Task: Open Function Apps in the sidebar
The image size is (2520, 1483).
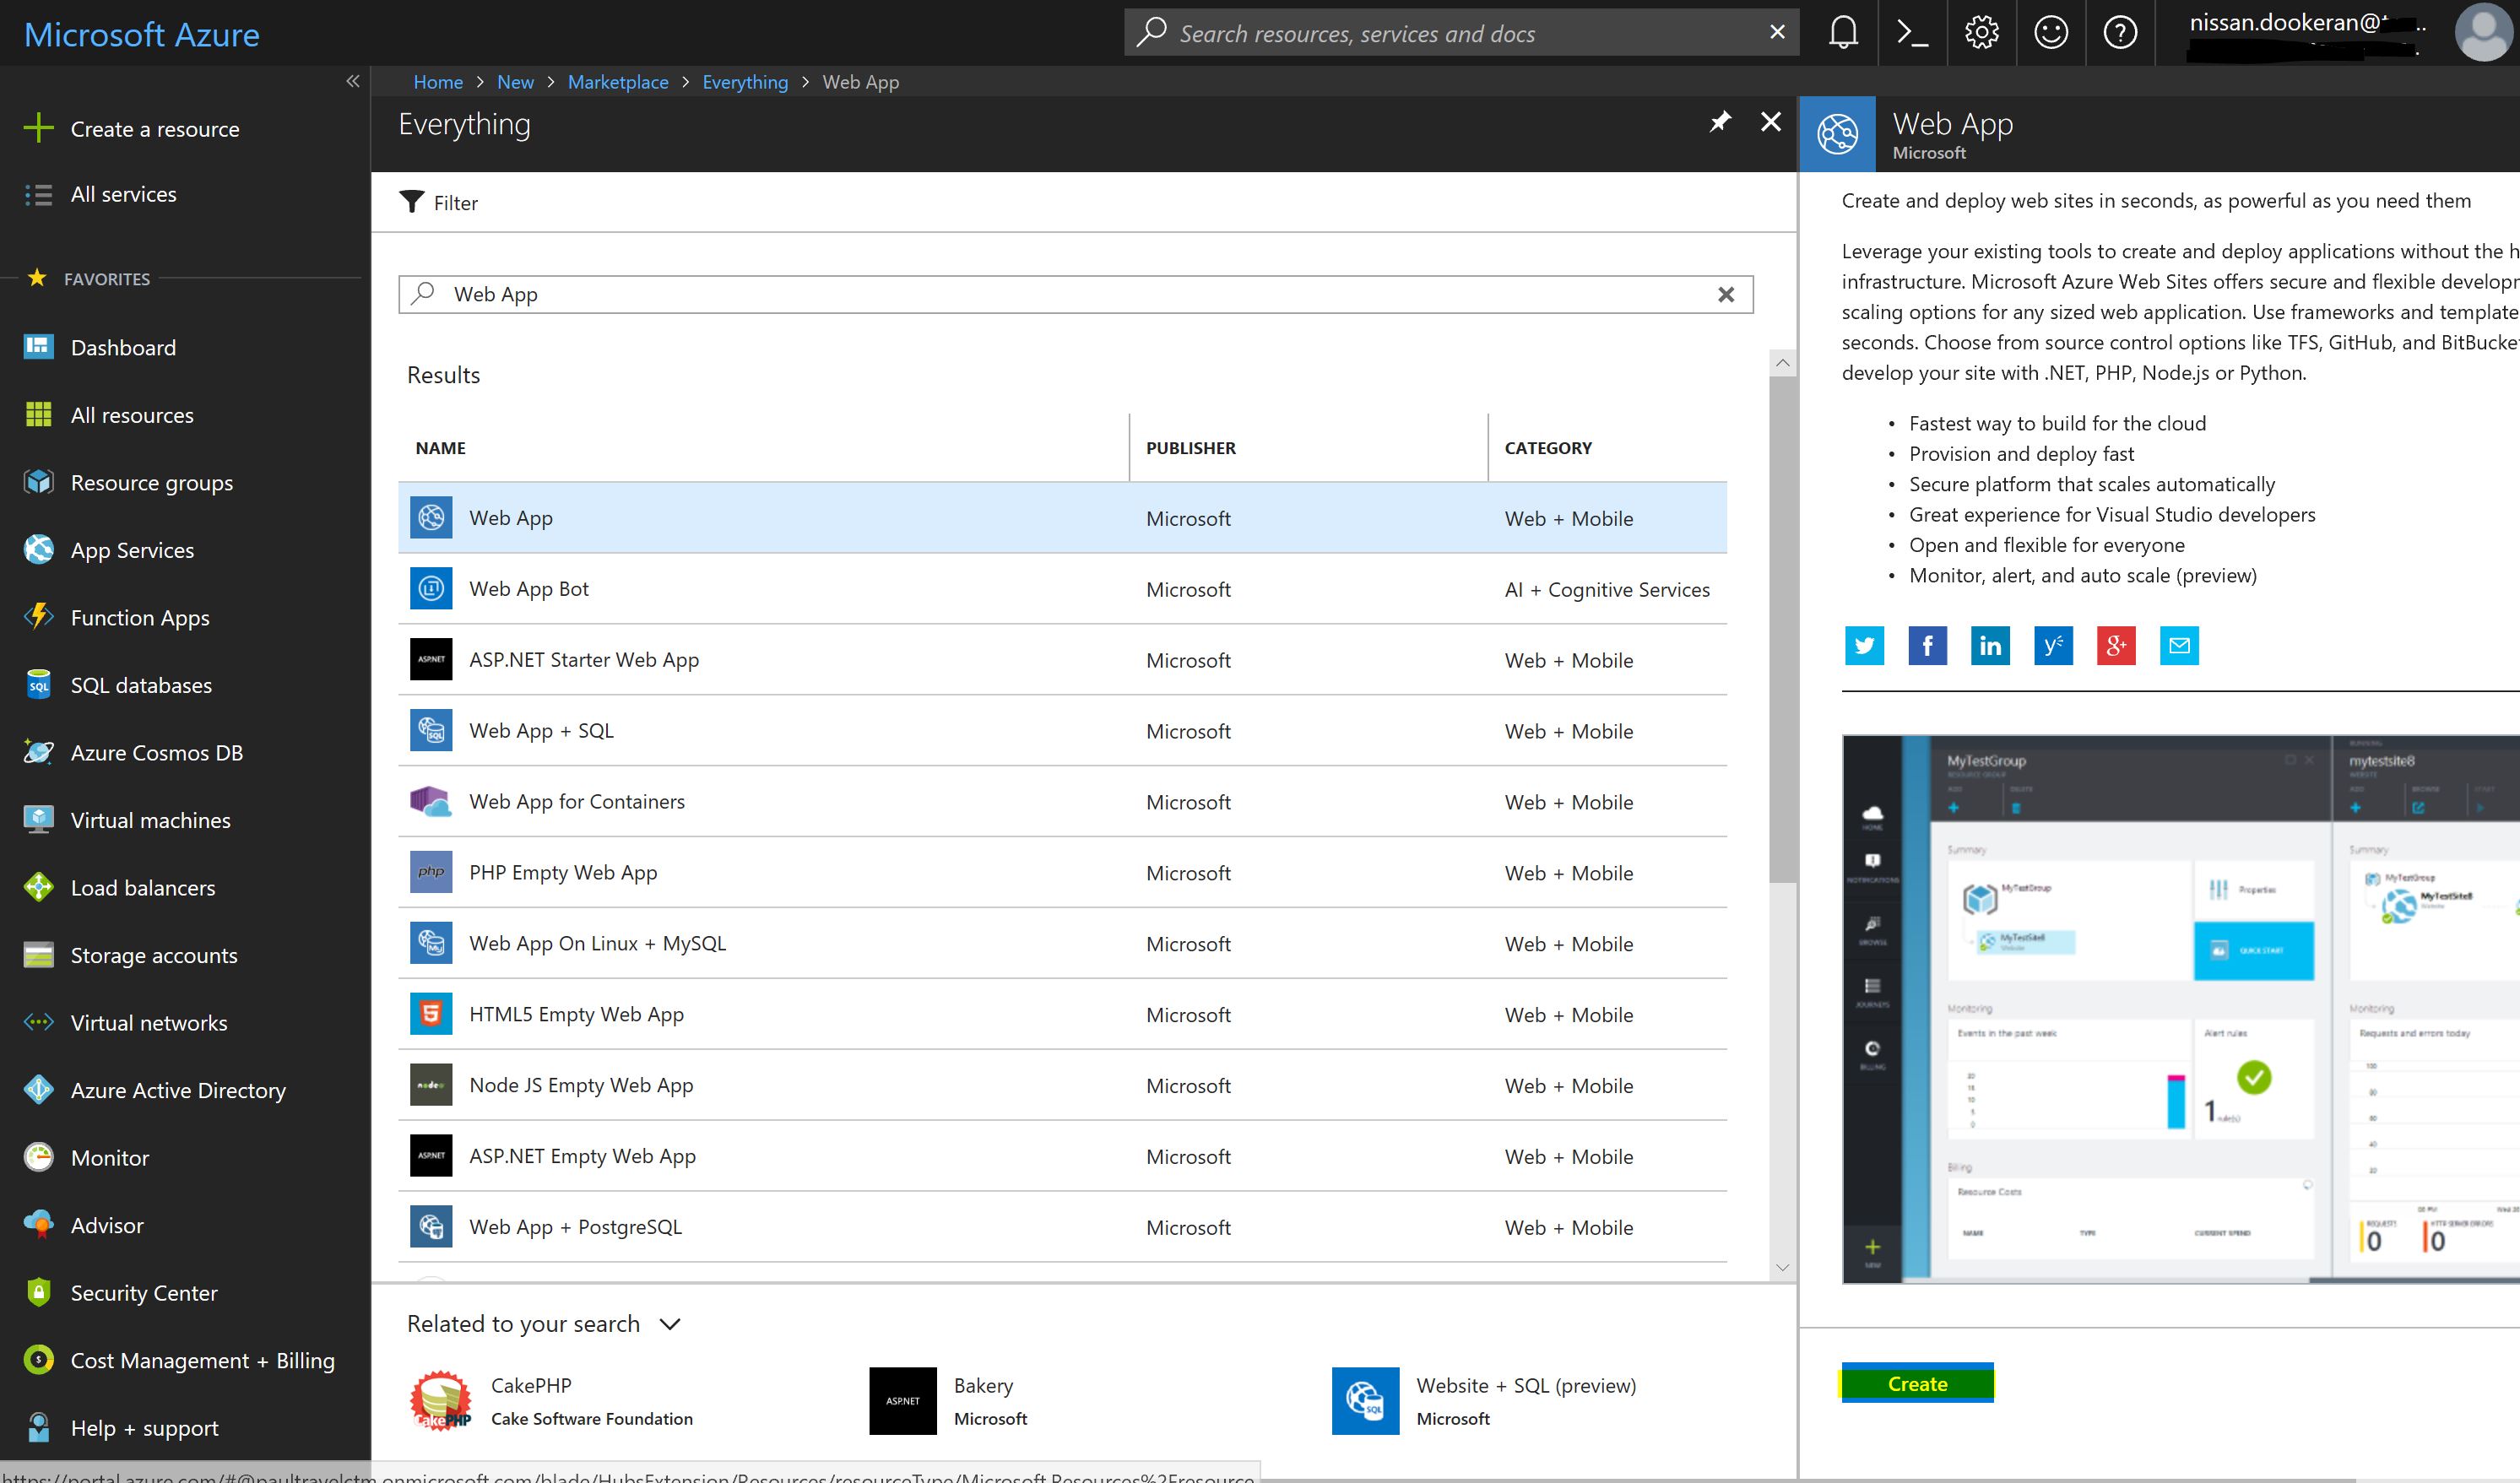Action: click(x=140, y=618)
